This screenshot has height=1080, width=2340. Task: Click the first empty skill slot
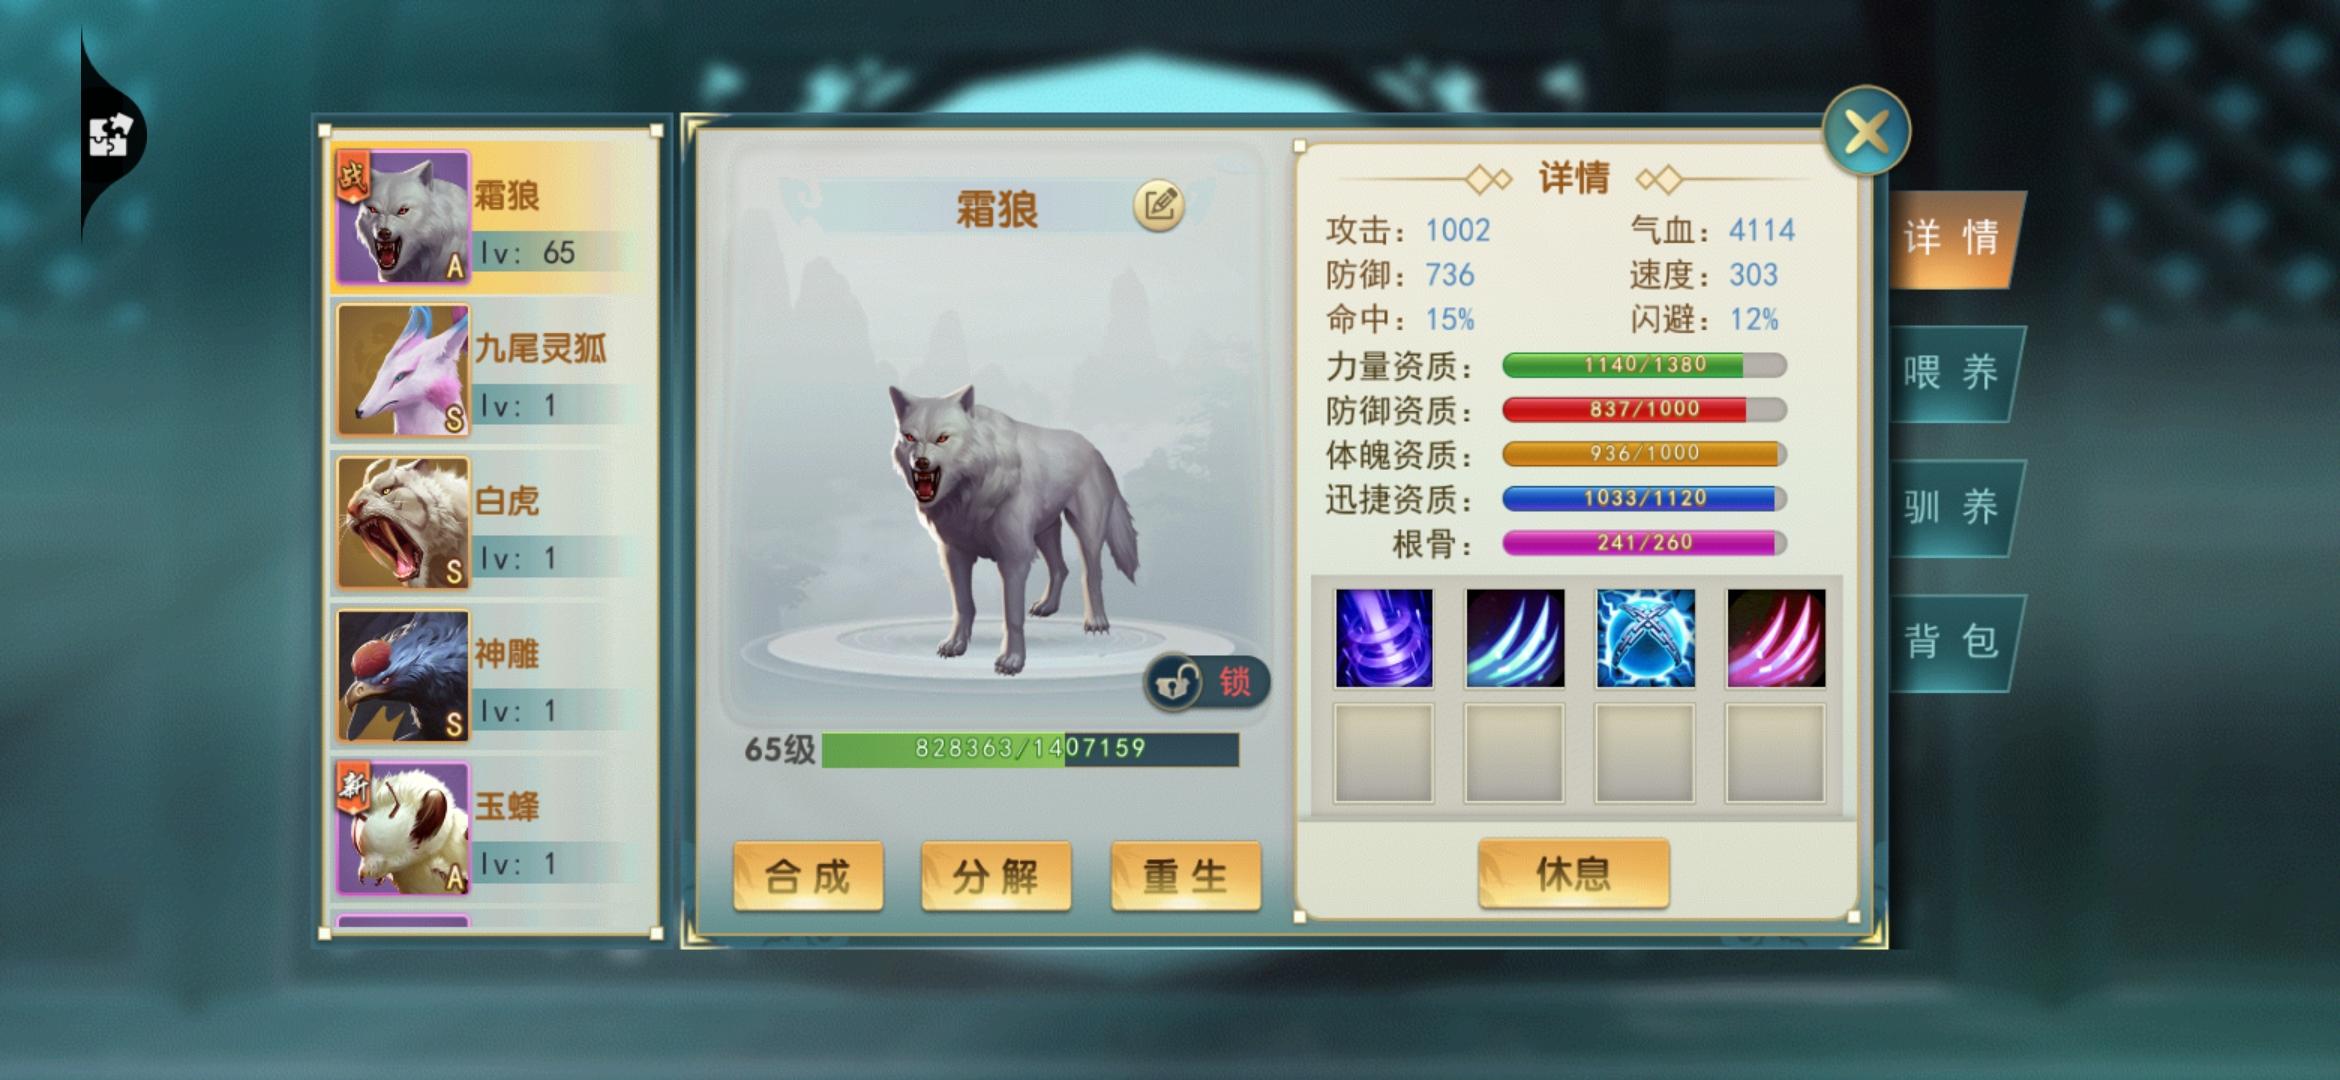pyautogui.click(x=1384, y=753)
